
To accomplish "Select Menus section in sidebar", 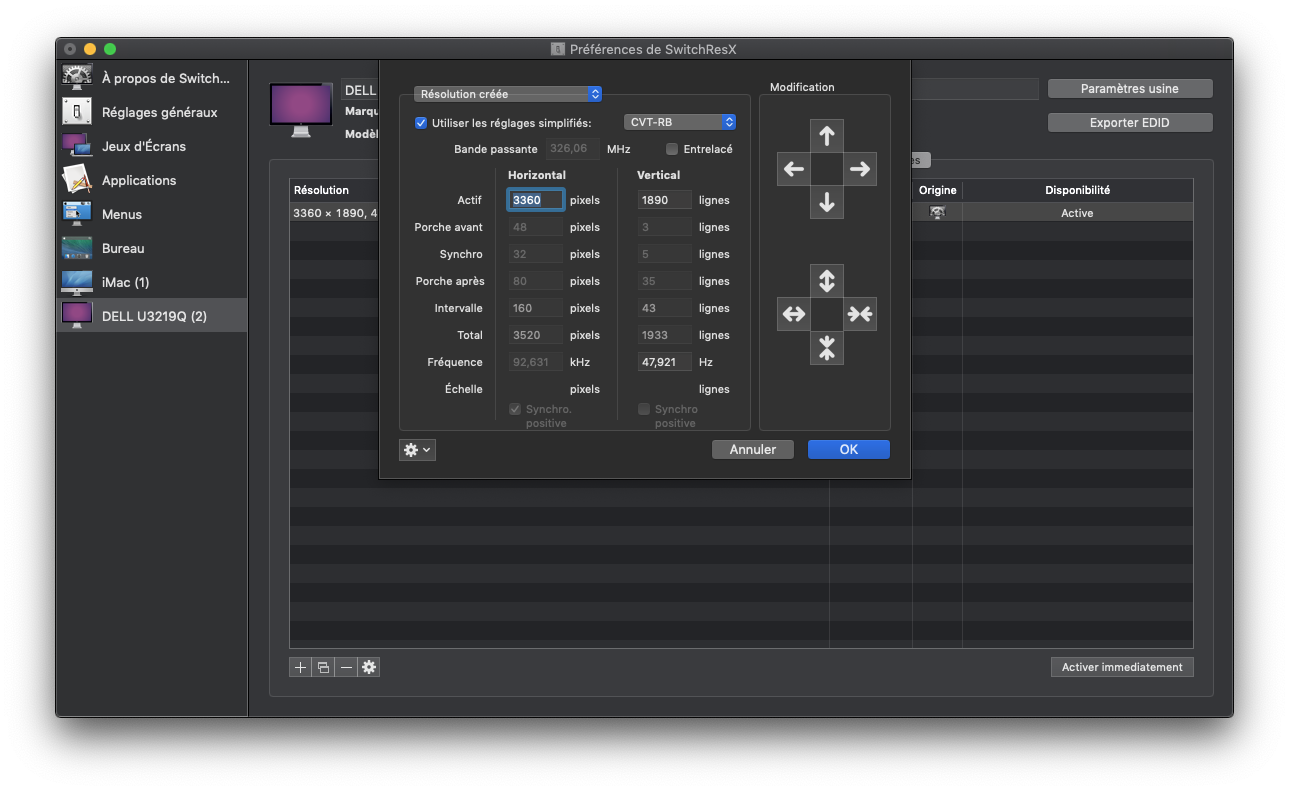I will [151, 214].
